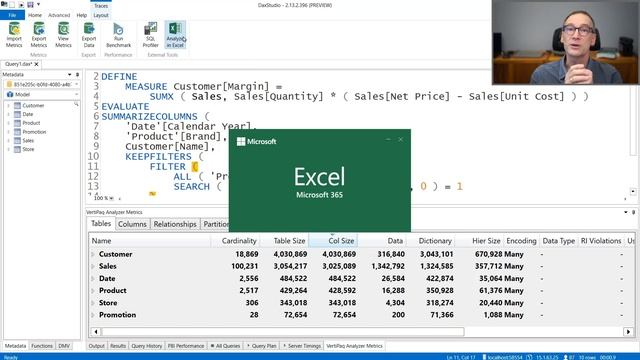Pin the Metadata panel with the pin icon
This screenshot has height=360, width=640.
pyautogui.click(x=77, y=75)
